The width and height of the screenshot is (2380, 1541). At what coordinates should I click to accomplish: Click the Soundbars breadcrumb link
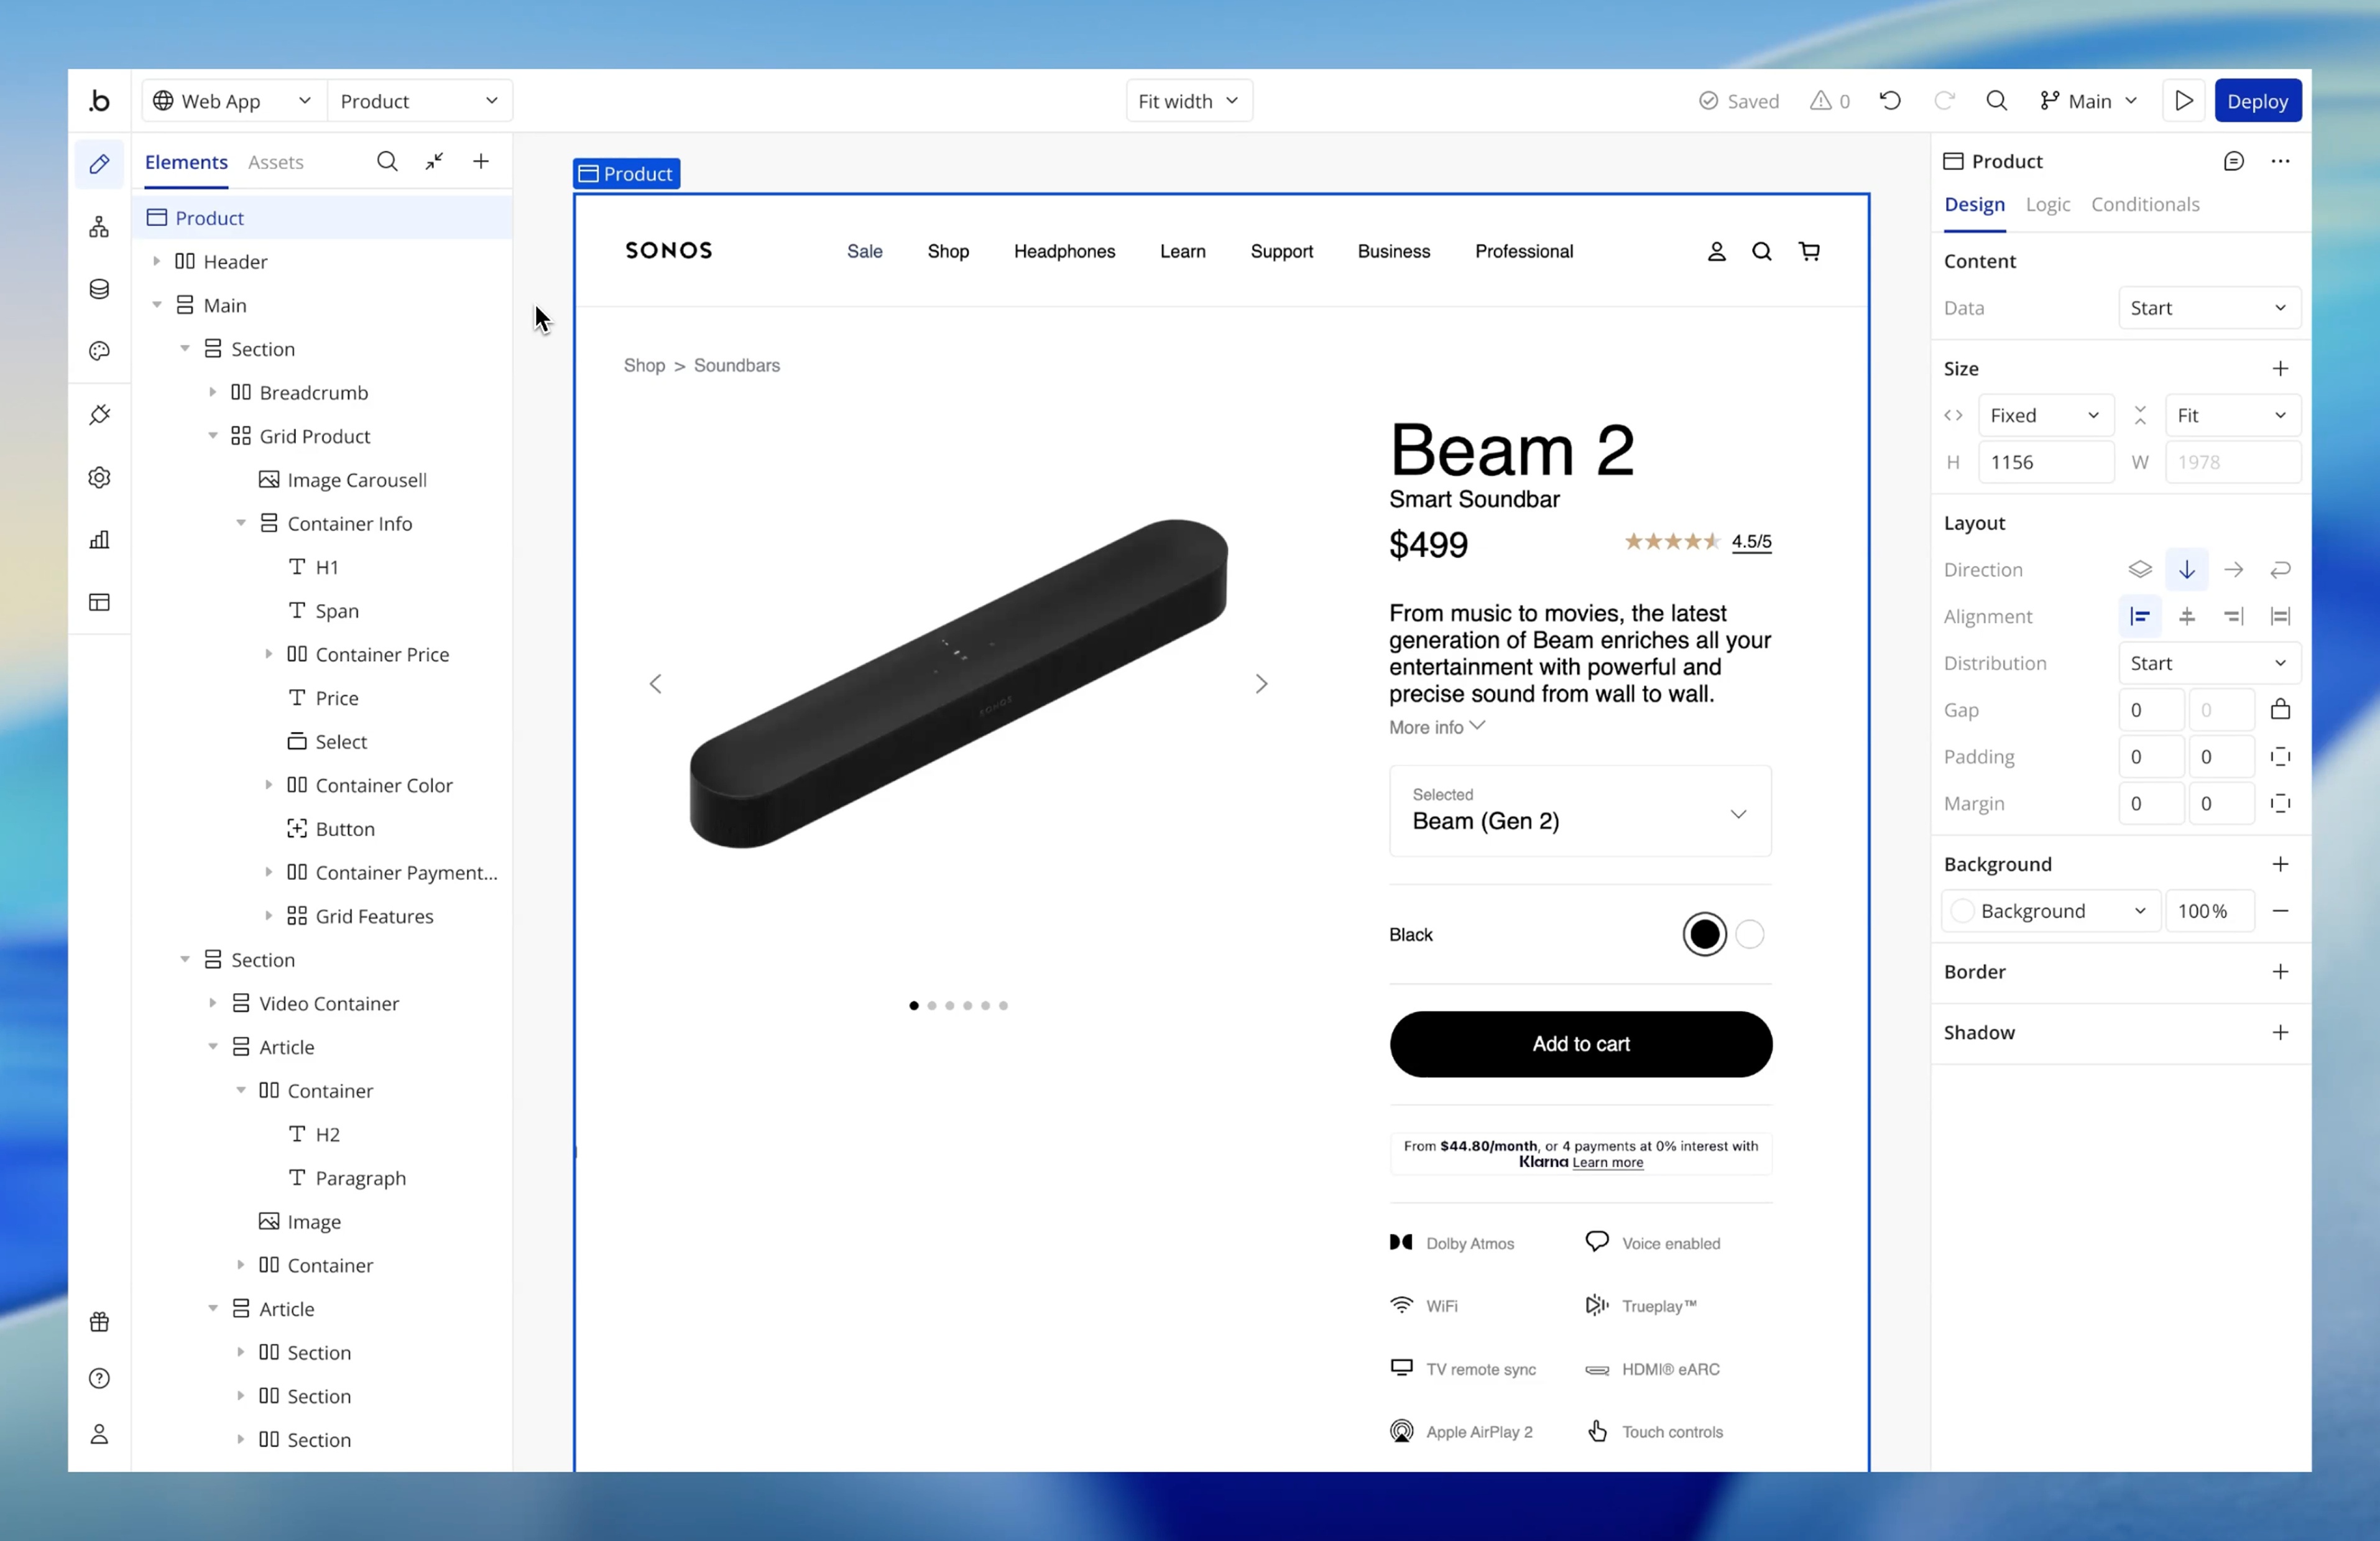[737, 366]
